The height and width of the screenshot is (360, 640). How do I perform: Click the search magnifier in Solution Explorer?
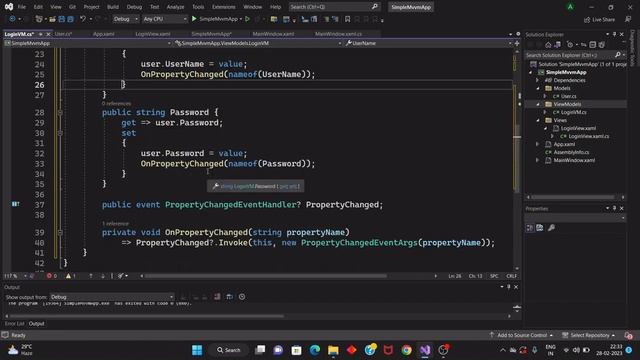tap(618, 55)
